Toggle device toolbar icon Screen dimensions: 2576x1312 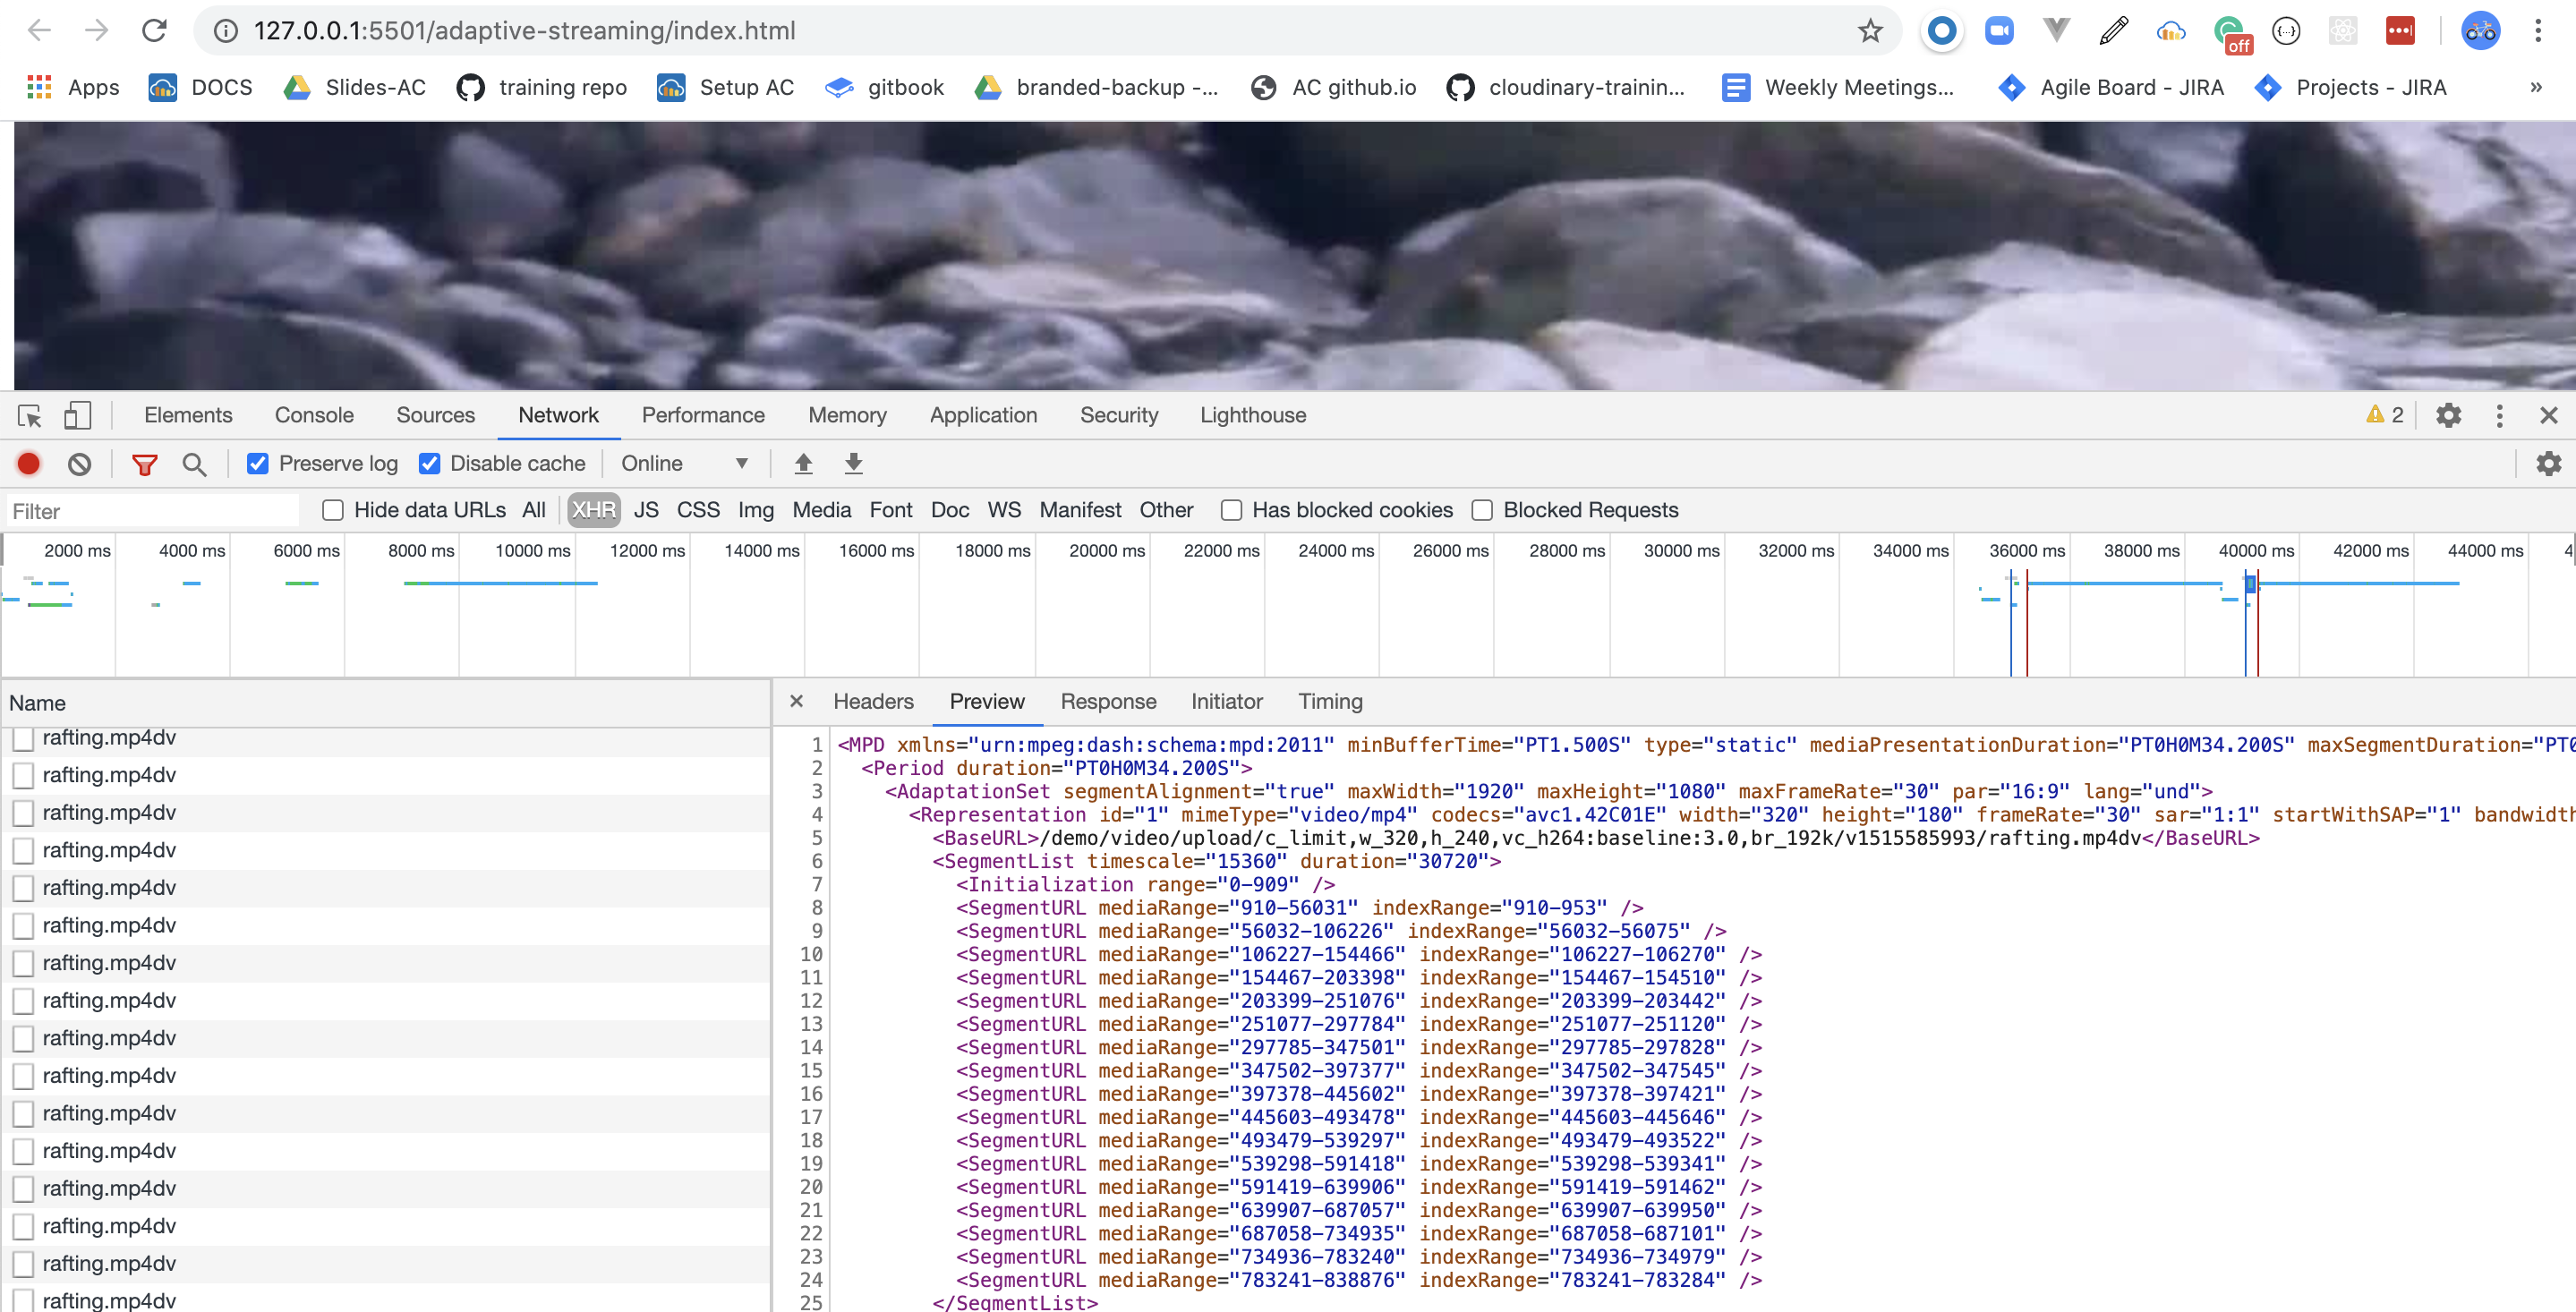pyautogui.click(x=77, y=415)
